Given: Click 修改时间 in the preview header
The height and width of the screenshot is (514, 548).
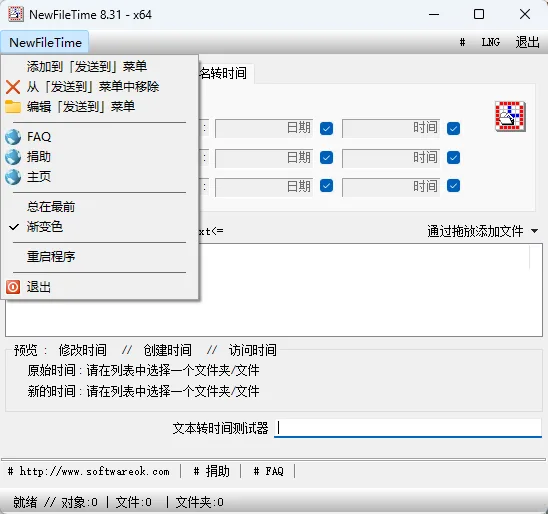Looking at the screenshot, I should [82, 350].
